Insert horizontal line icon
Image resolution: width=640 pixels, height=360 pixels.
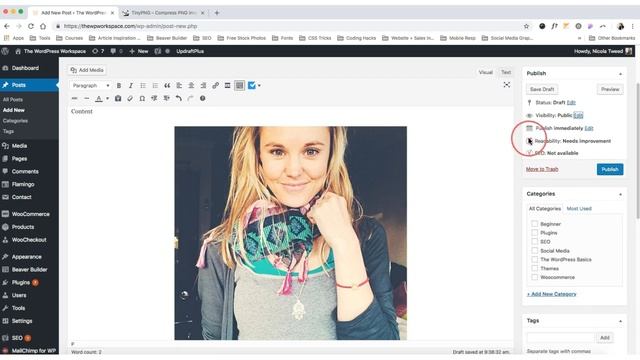[x=87, y=98]
